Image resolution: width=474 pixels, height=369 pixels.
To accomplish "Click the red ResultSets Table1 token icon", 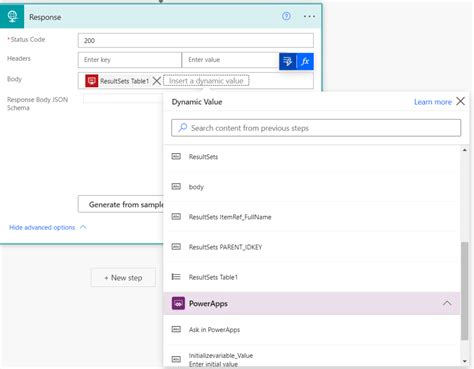I will [x=92, y=81].
